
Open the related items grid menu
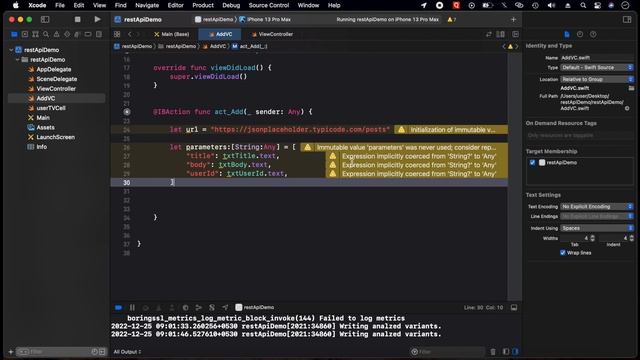pyautogui.click(x=117, y=34)
